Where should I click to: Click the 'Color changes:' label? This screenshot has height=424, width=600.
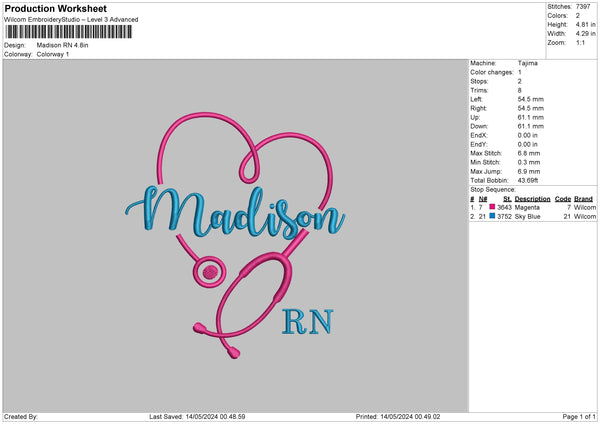(x=492, y=72)
